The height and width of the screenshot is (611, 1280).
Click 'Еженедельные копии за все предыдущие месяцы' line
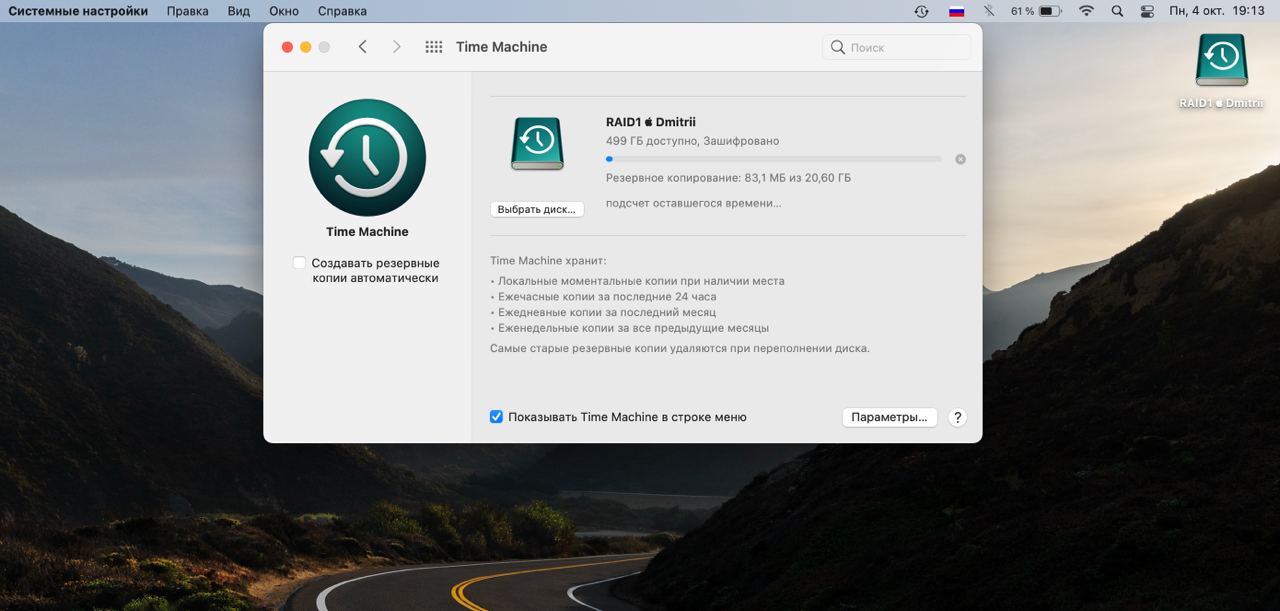pos(633,328)
